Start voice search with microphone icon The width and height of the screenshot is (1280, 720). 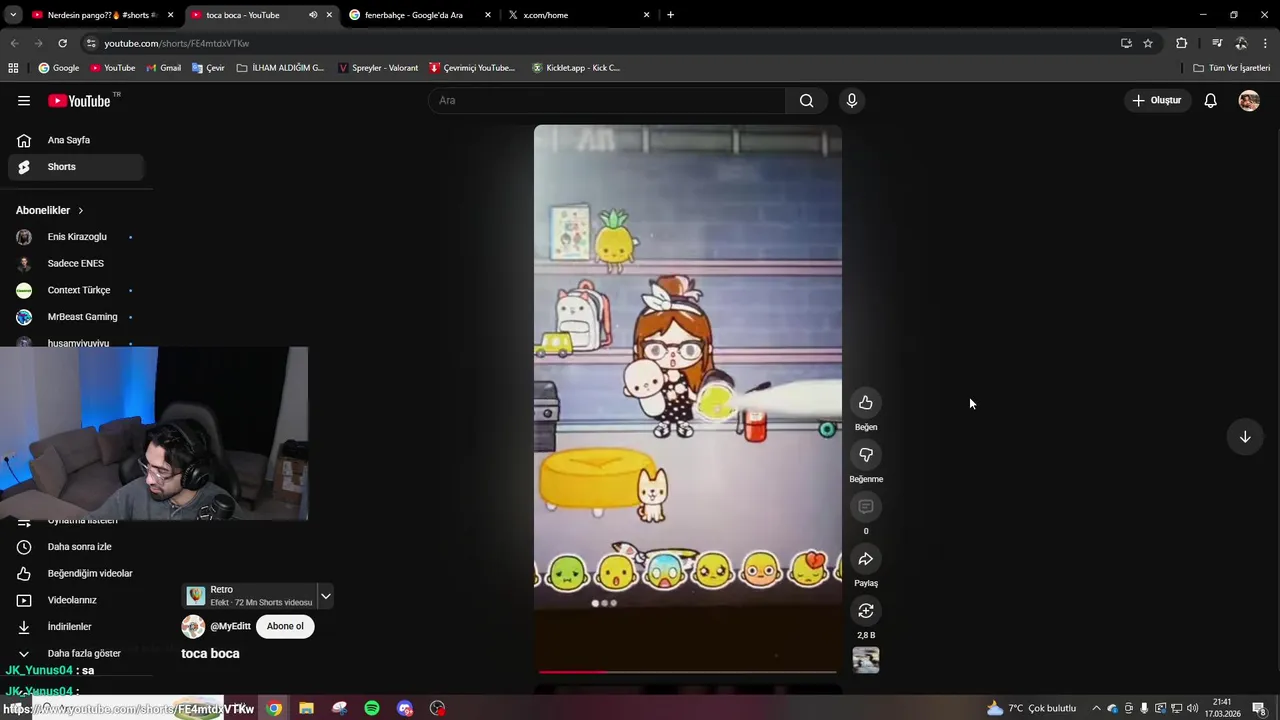(852, 100)
